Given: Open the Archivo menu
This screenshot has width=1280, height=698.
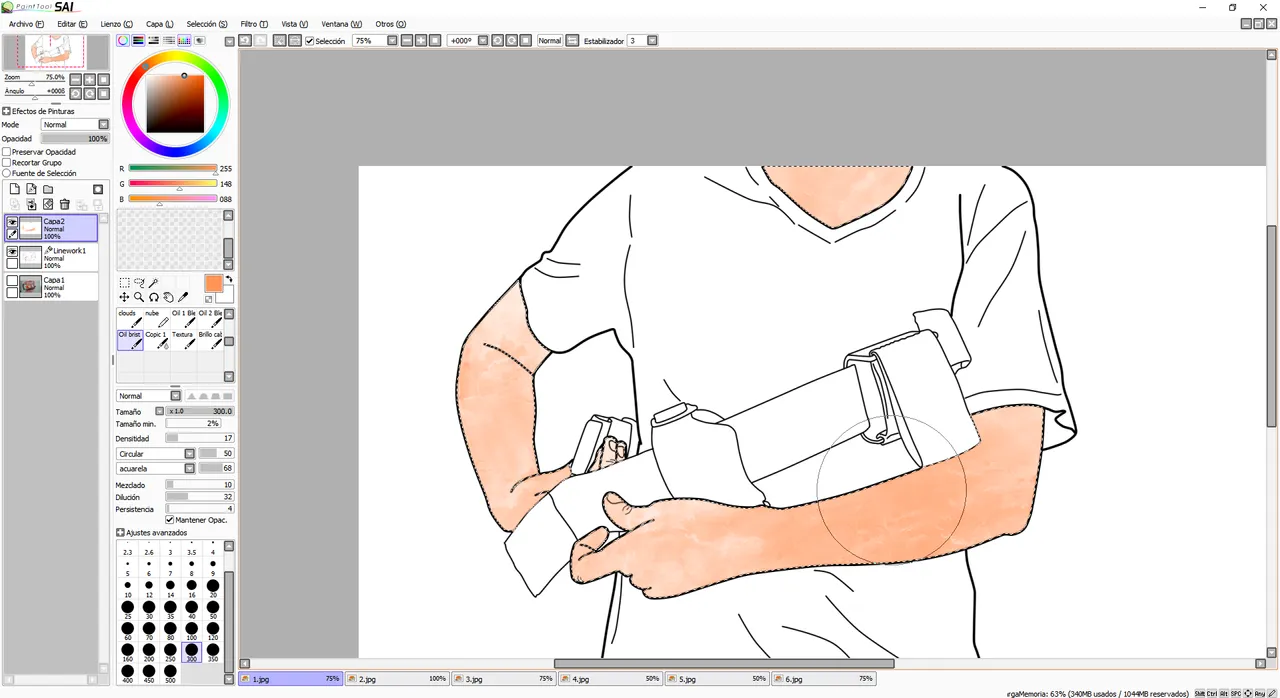Looking at the screenshot, I should pos(26,24).
